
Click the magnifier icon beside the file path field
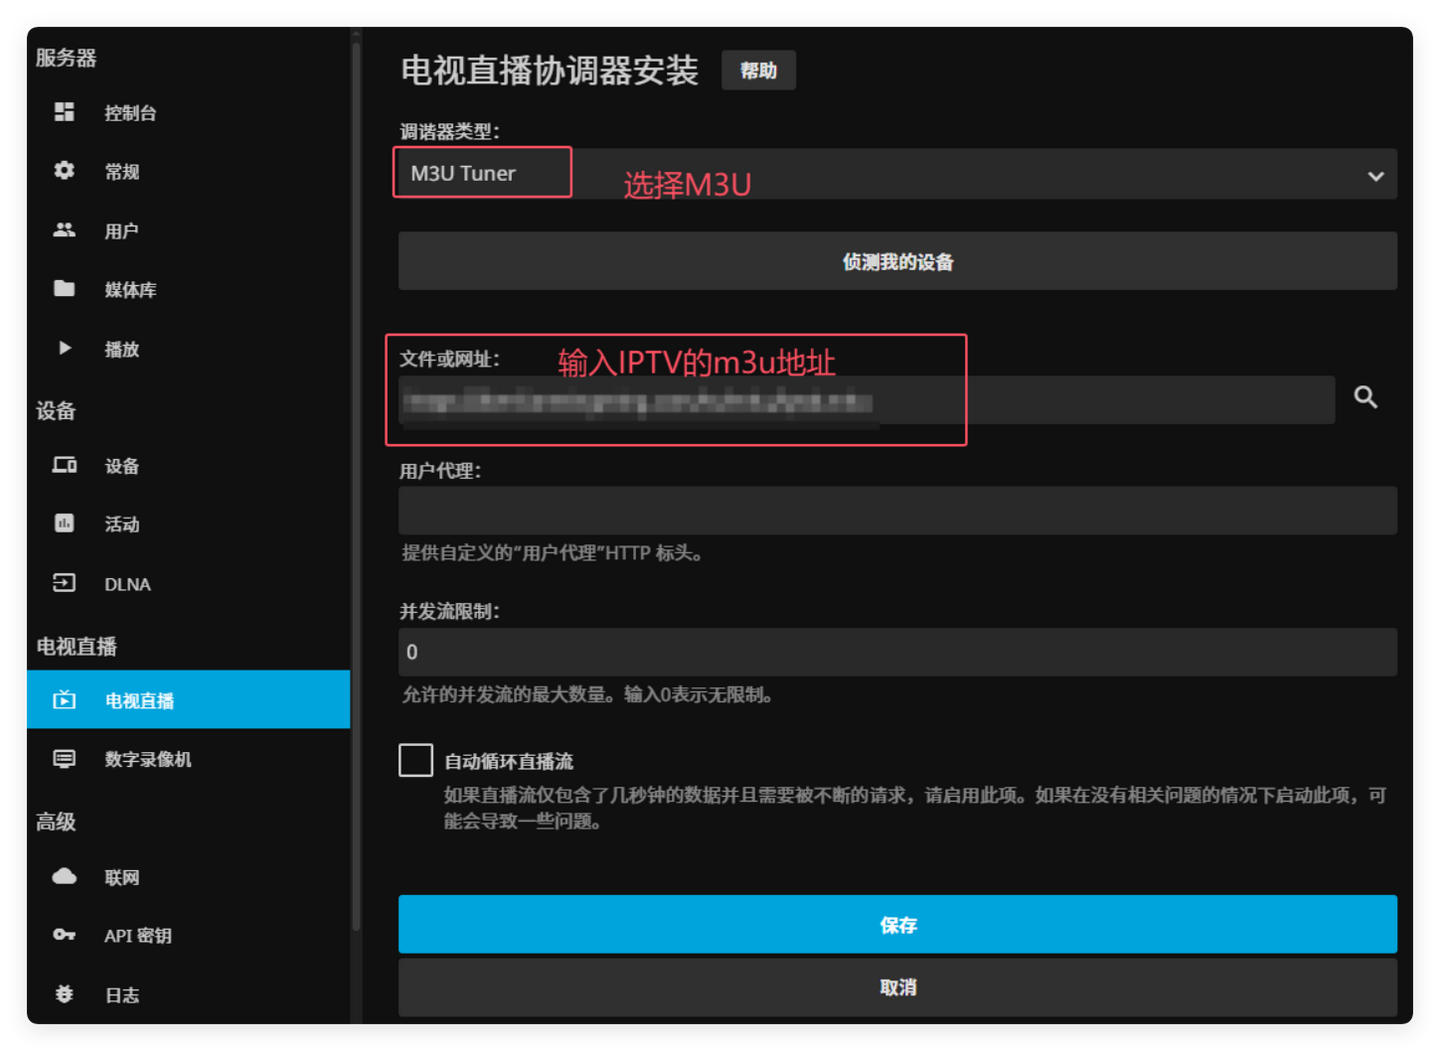pyautogui.click(x=1365, y=398)
